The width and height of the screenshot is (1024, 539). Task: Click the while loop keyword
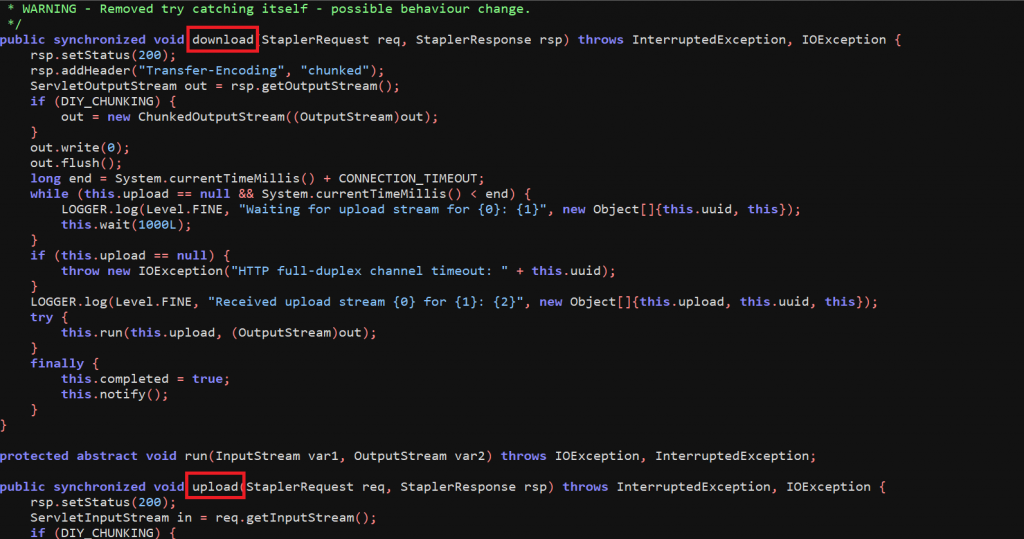(49, 194)
